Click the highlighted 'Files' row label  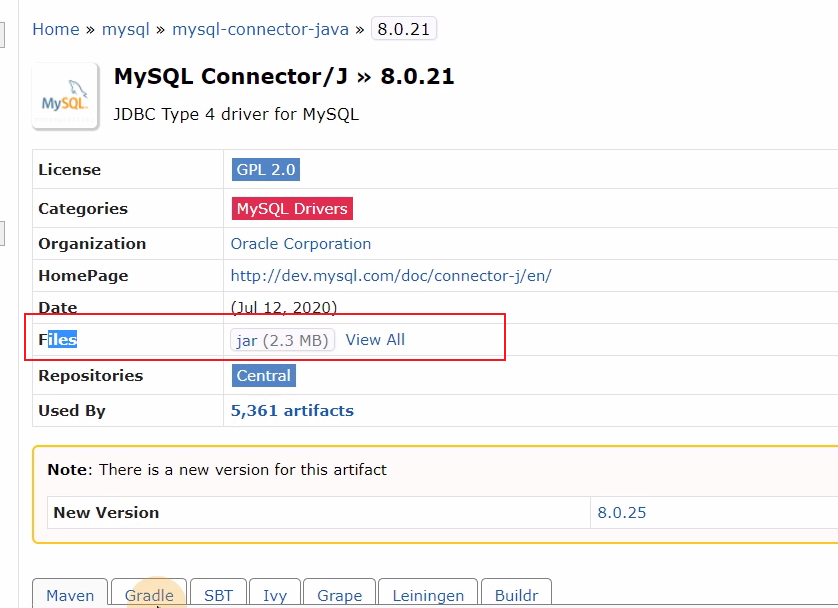click(58, 339)
